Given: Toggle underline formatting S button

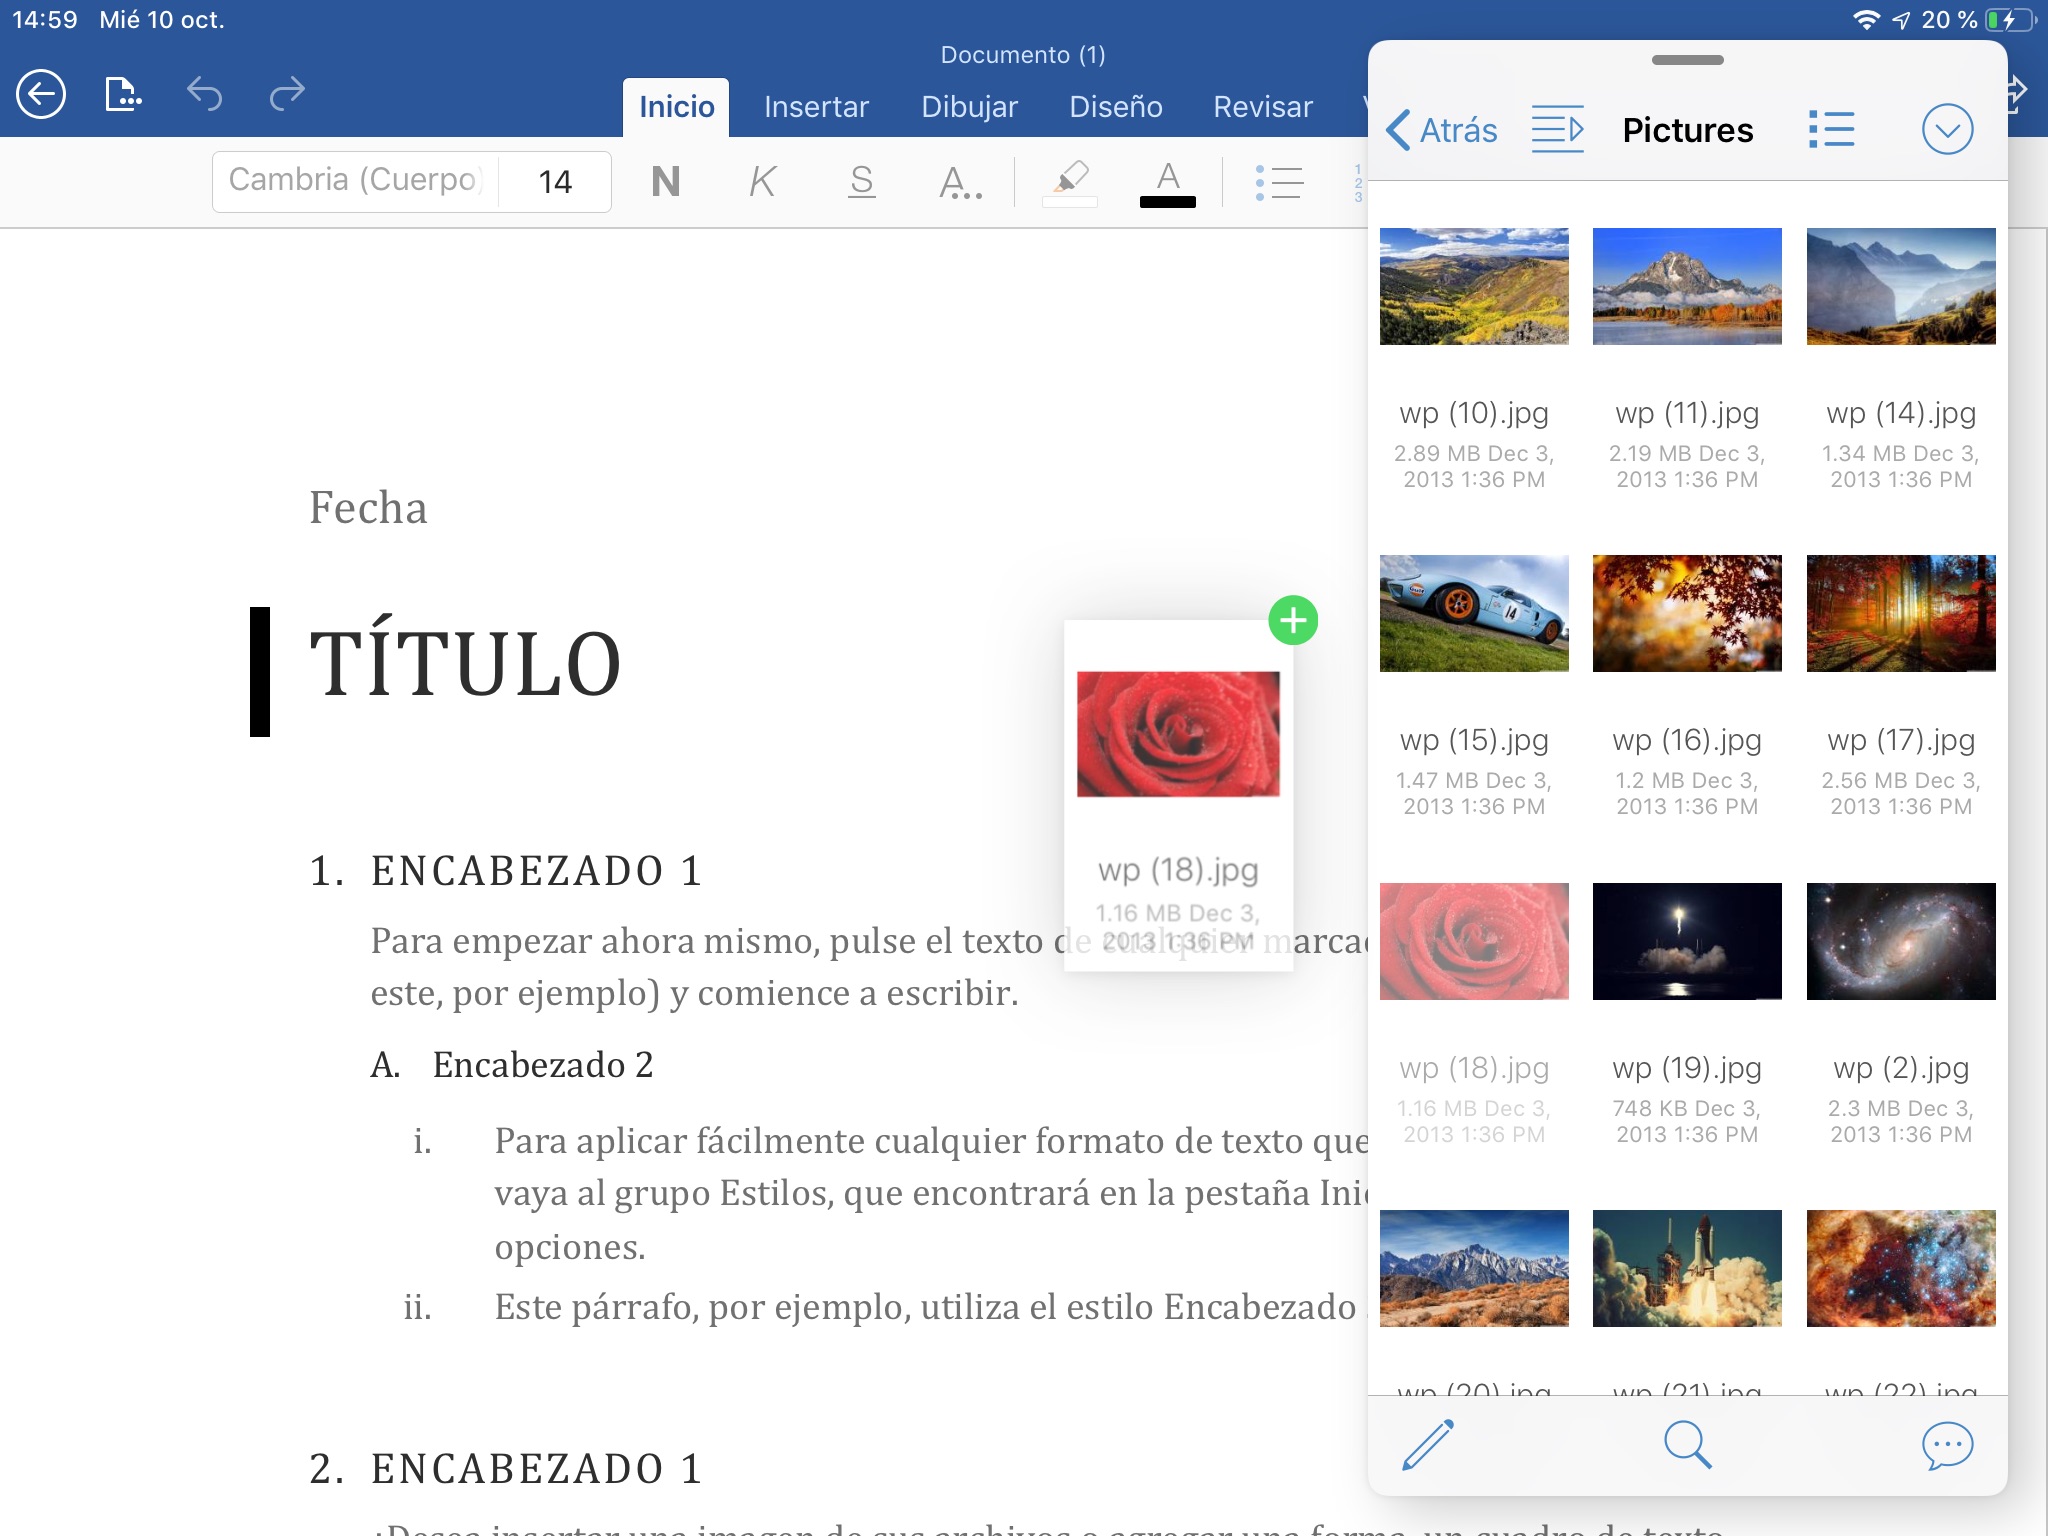Looking at the screenshot, I should tap(861, 182).
